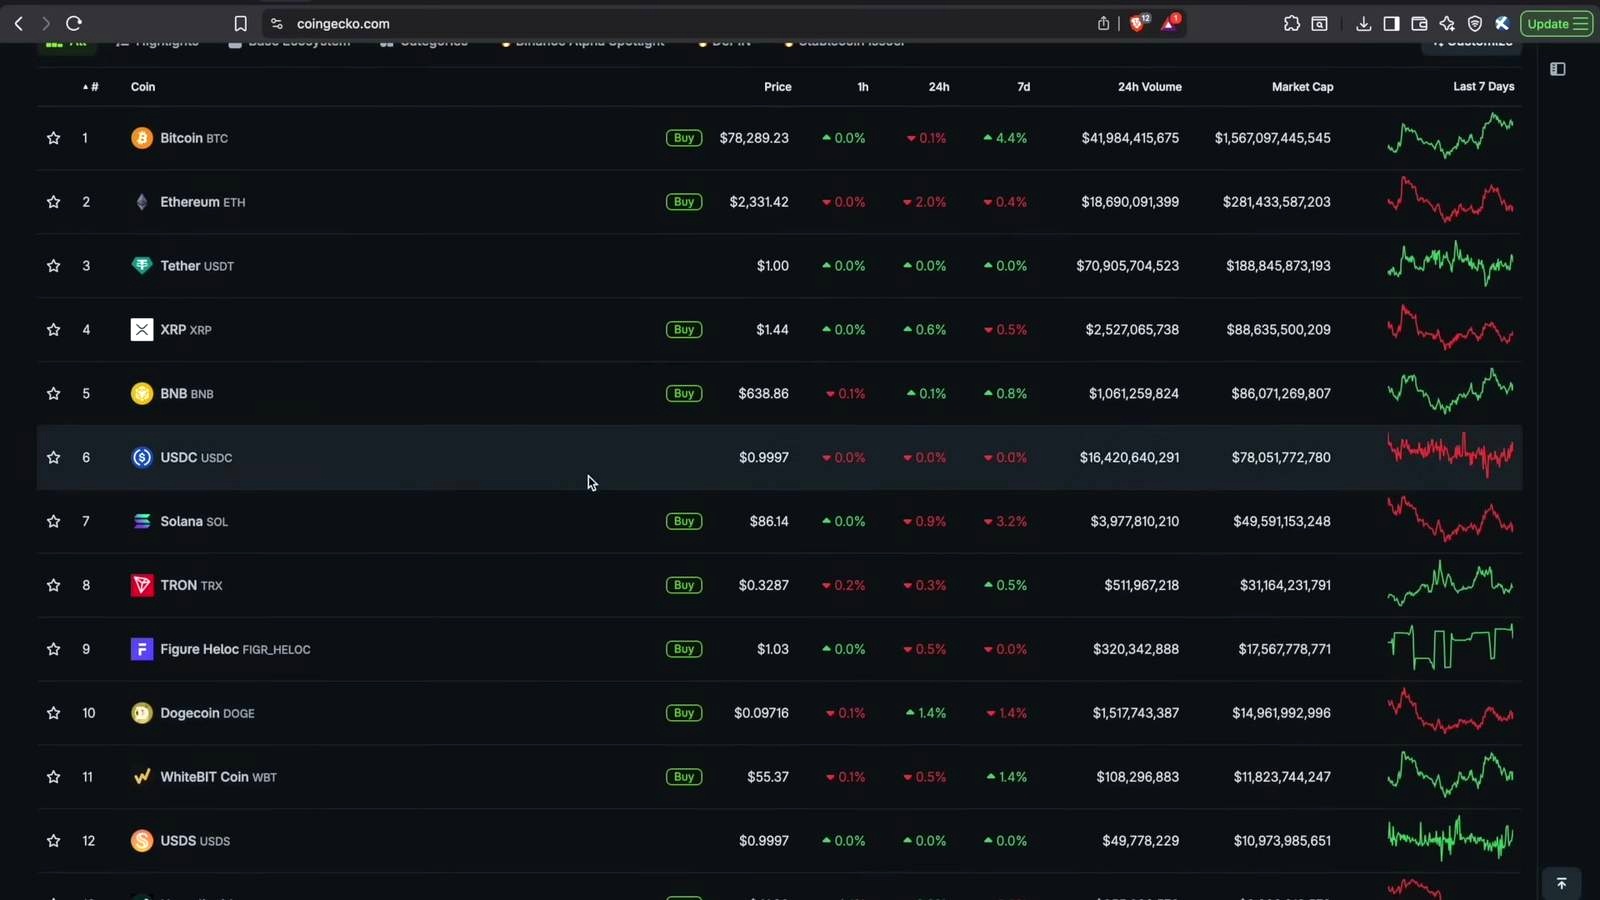
Task: Reload the CoinGecko page
Action: (x=74, y=23)
